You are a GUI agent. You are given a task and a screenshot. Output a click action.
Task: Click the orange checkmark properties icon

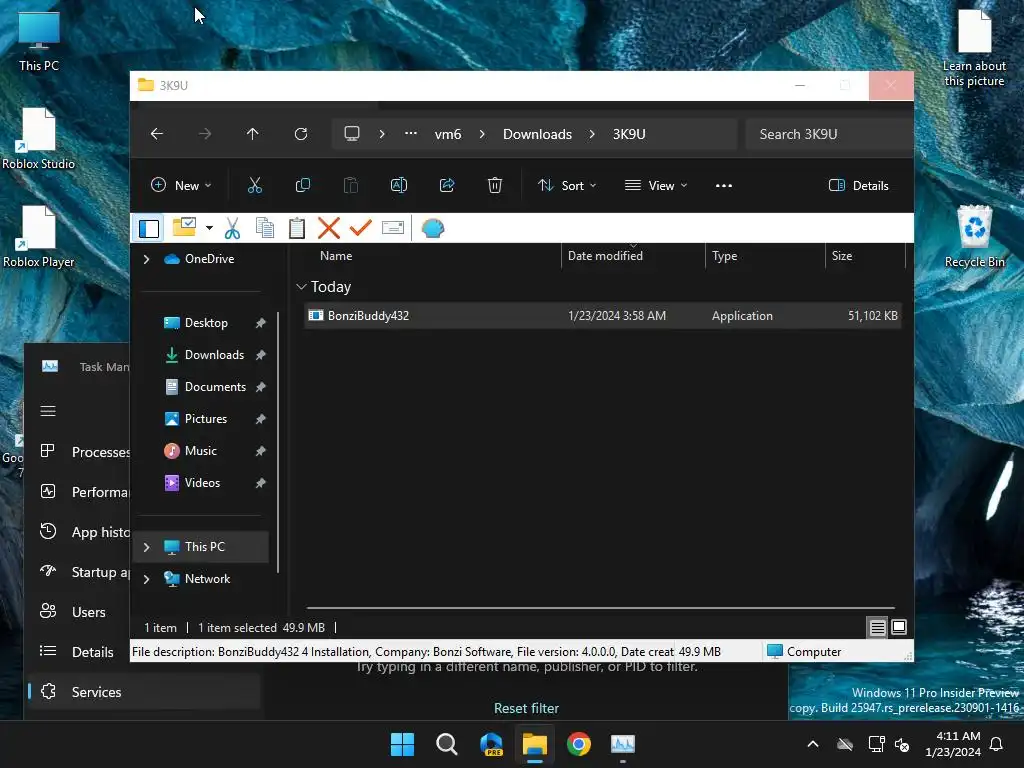pos(360,228)
